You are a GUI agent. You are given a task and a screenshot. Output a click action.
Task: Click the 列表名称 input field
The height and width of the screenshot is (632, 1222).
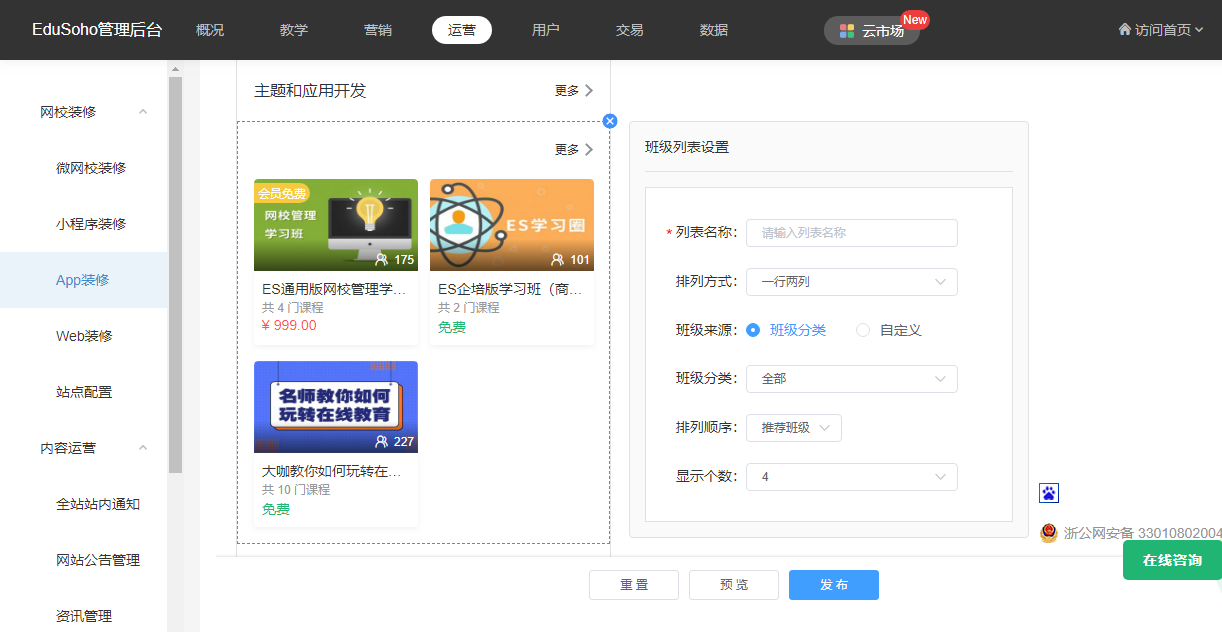click(x=852, y=233)
